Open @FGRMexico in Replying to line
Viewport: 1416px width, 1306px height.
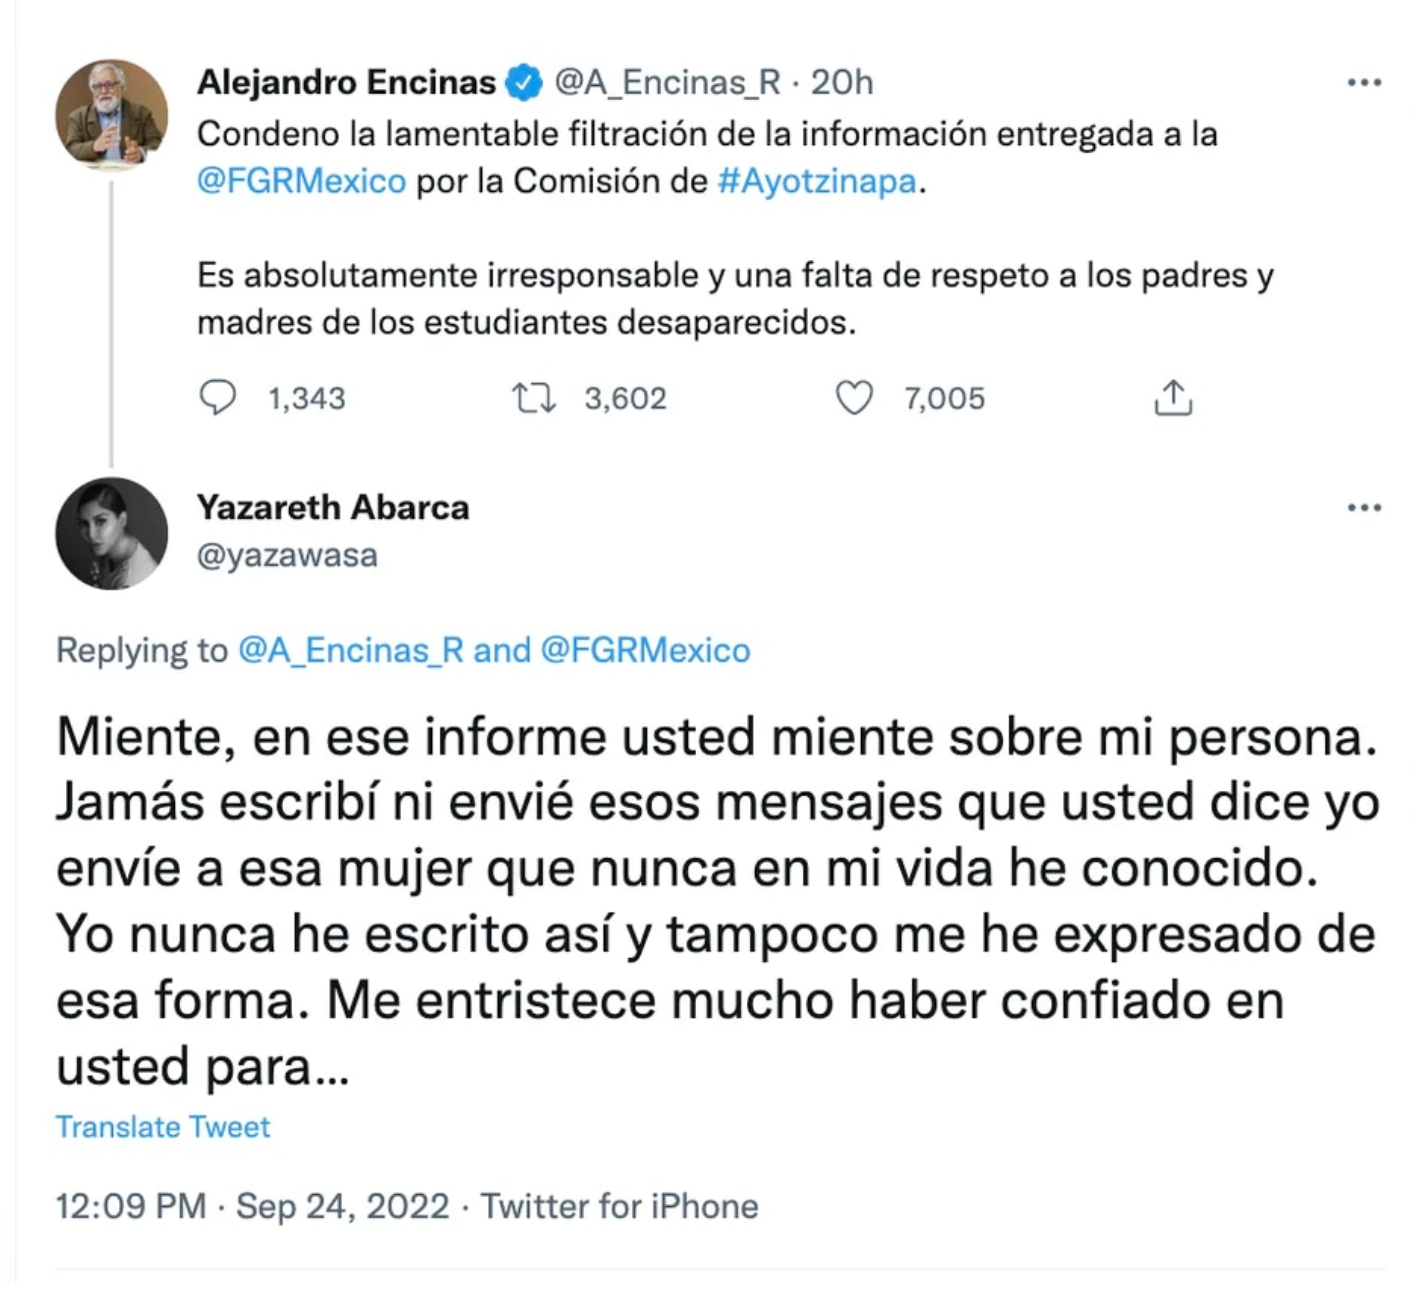[645, 651]
